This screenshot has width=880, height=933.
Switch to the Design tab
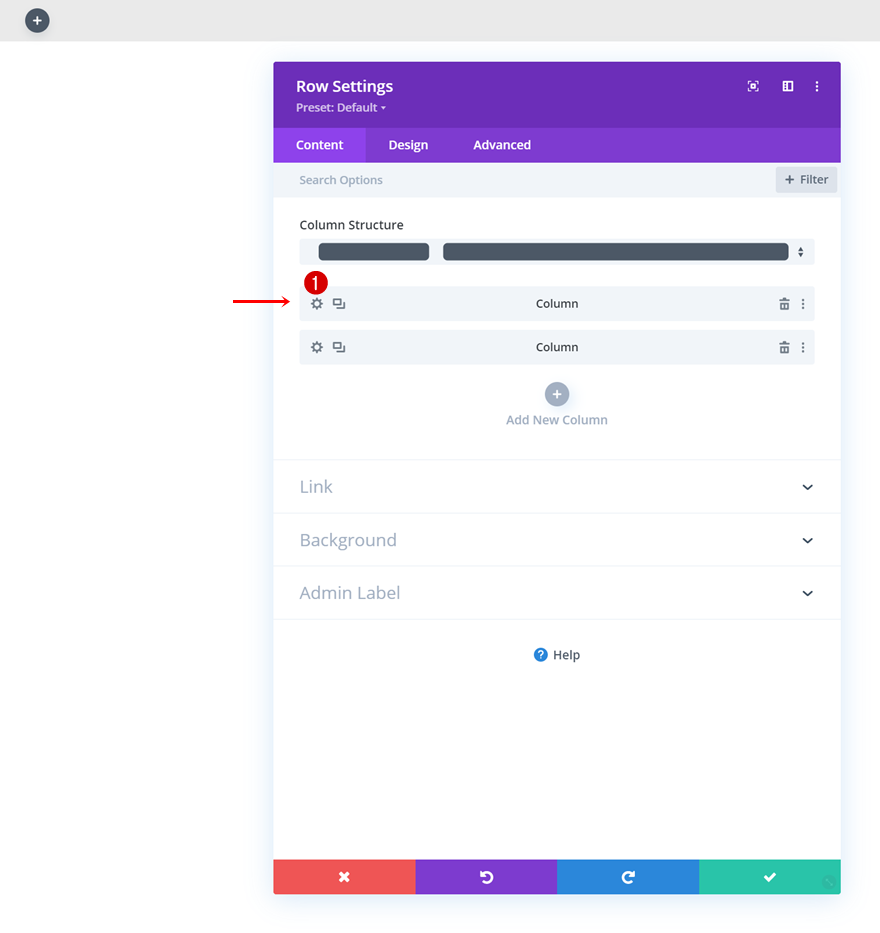coord(408,145)
